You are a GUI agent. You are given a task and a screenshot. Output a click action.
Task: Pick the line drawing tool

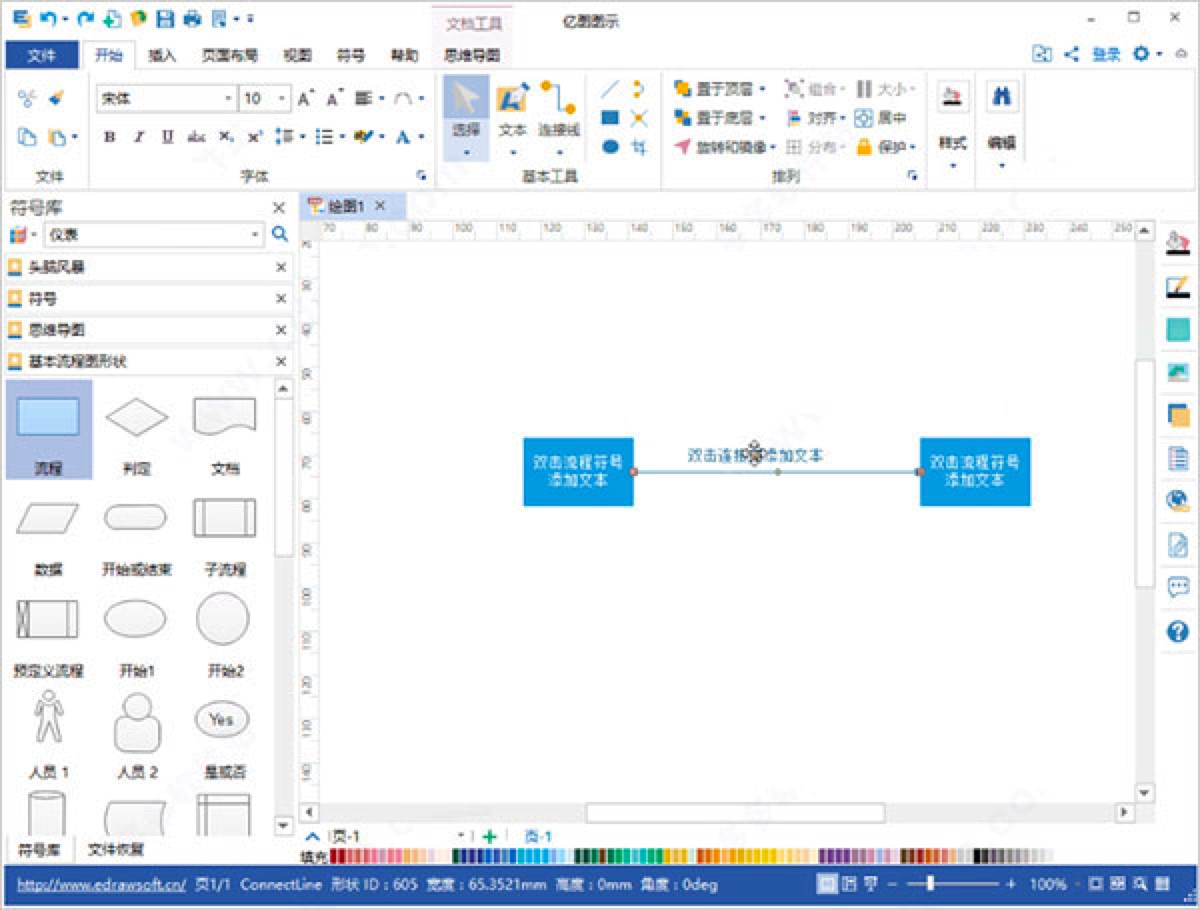coord(610,90)
